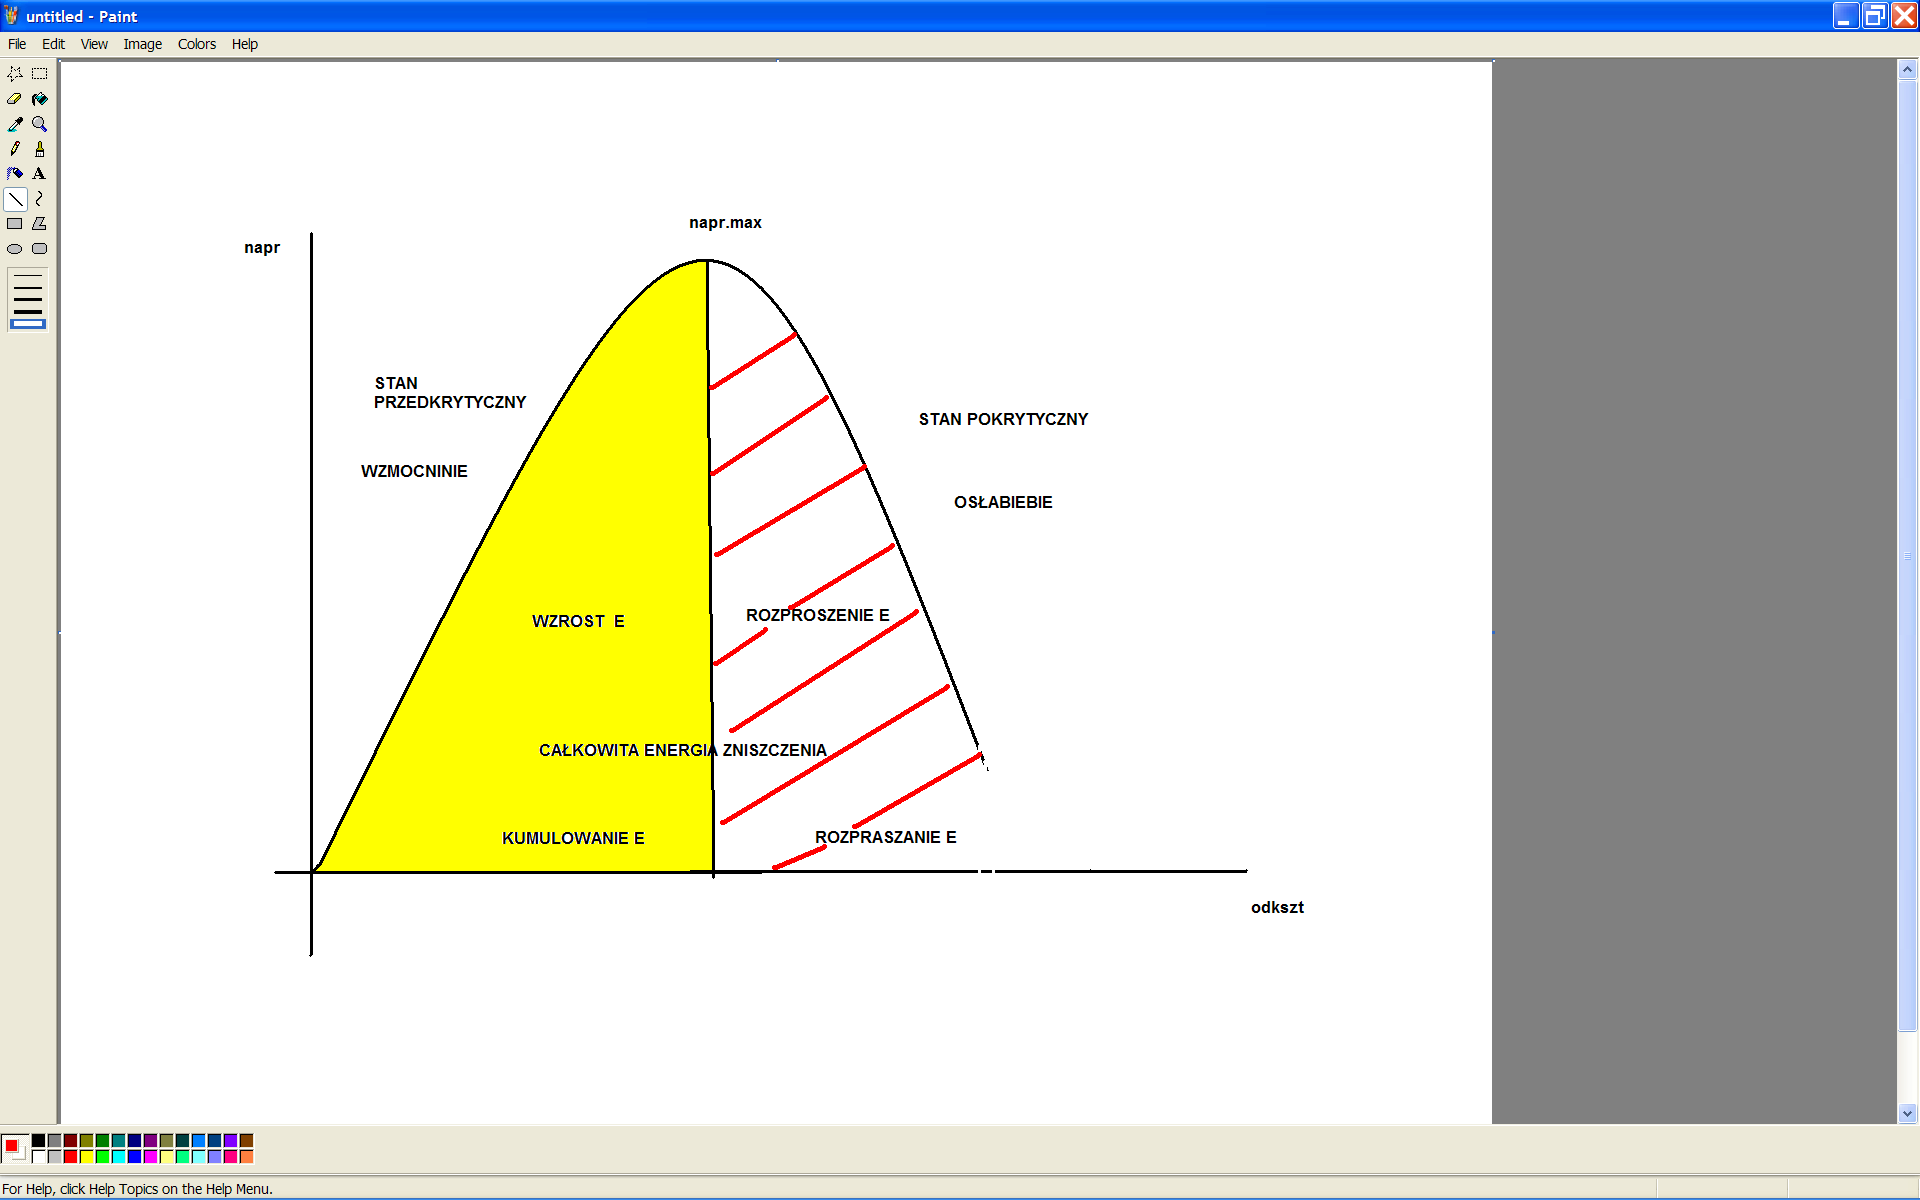
Task: Open the View menu
Action: tap(94, 44)
